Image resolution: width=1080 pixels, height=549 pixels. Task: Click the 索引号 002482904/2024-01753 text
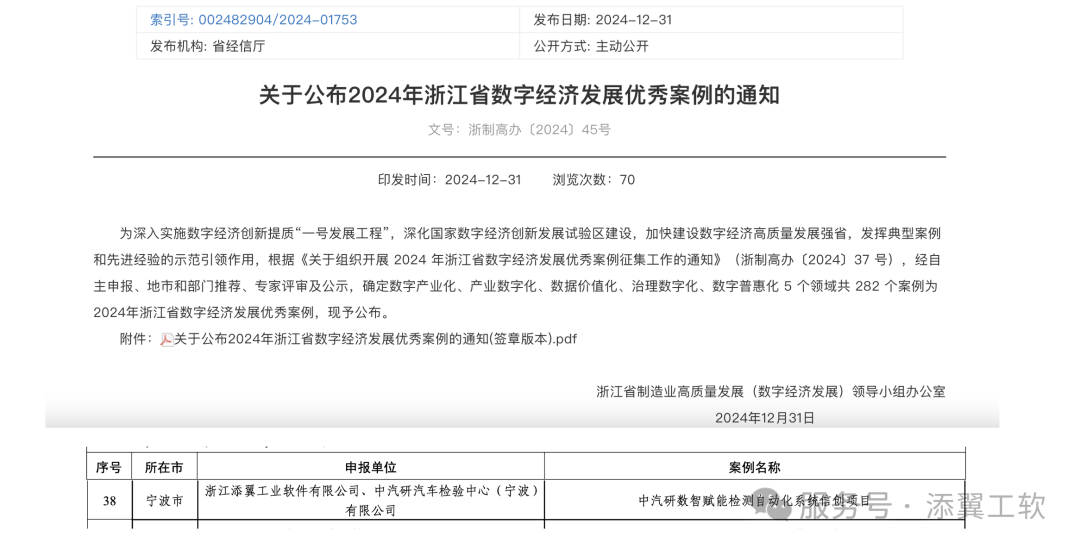pos(253,20)
